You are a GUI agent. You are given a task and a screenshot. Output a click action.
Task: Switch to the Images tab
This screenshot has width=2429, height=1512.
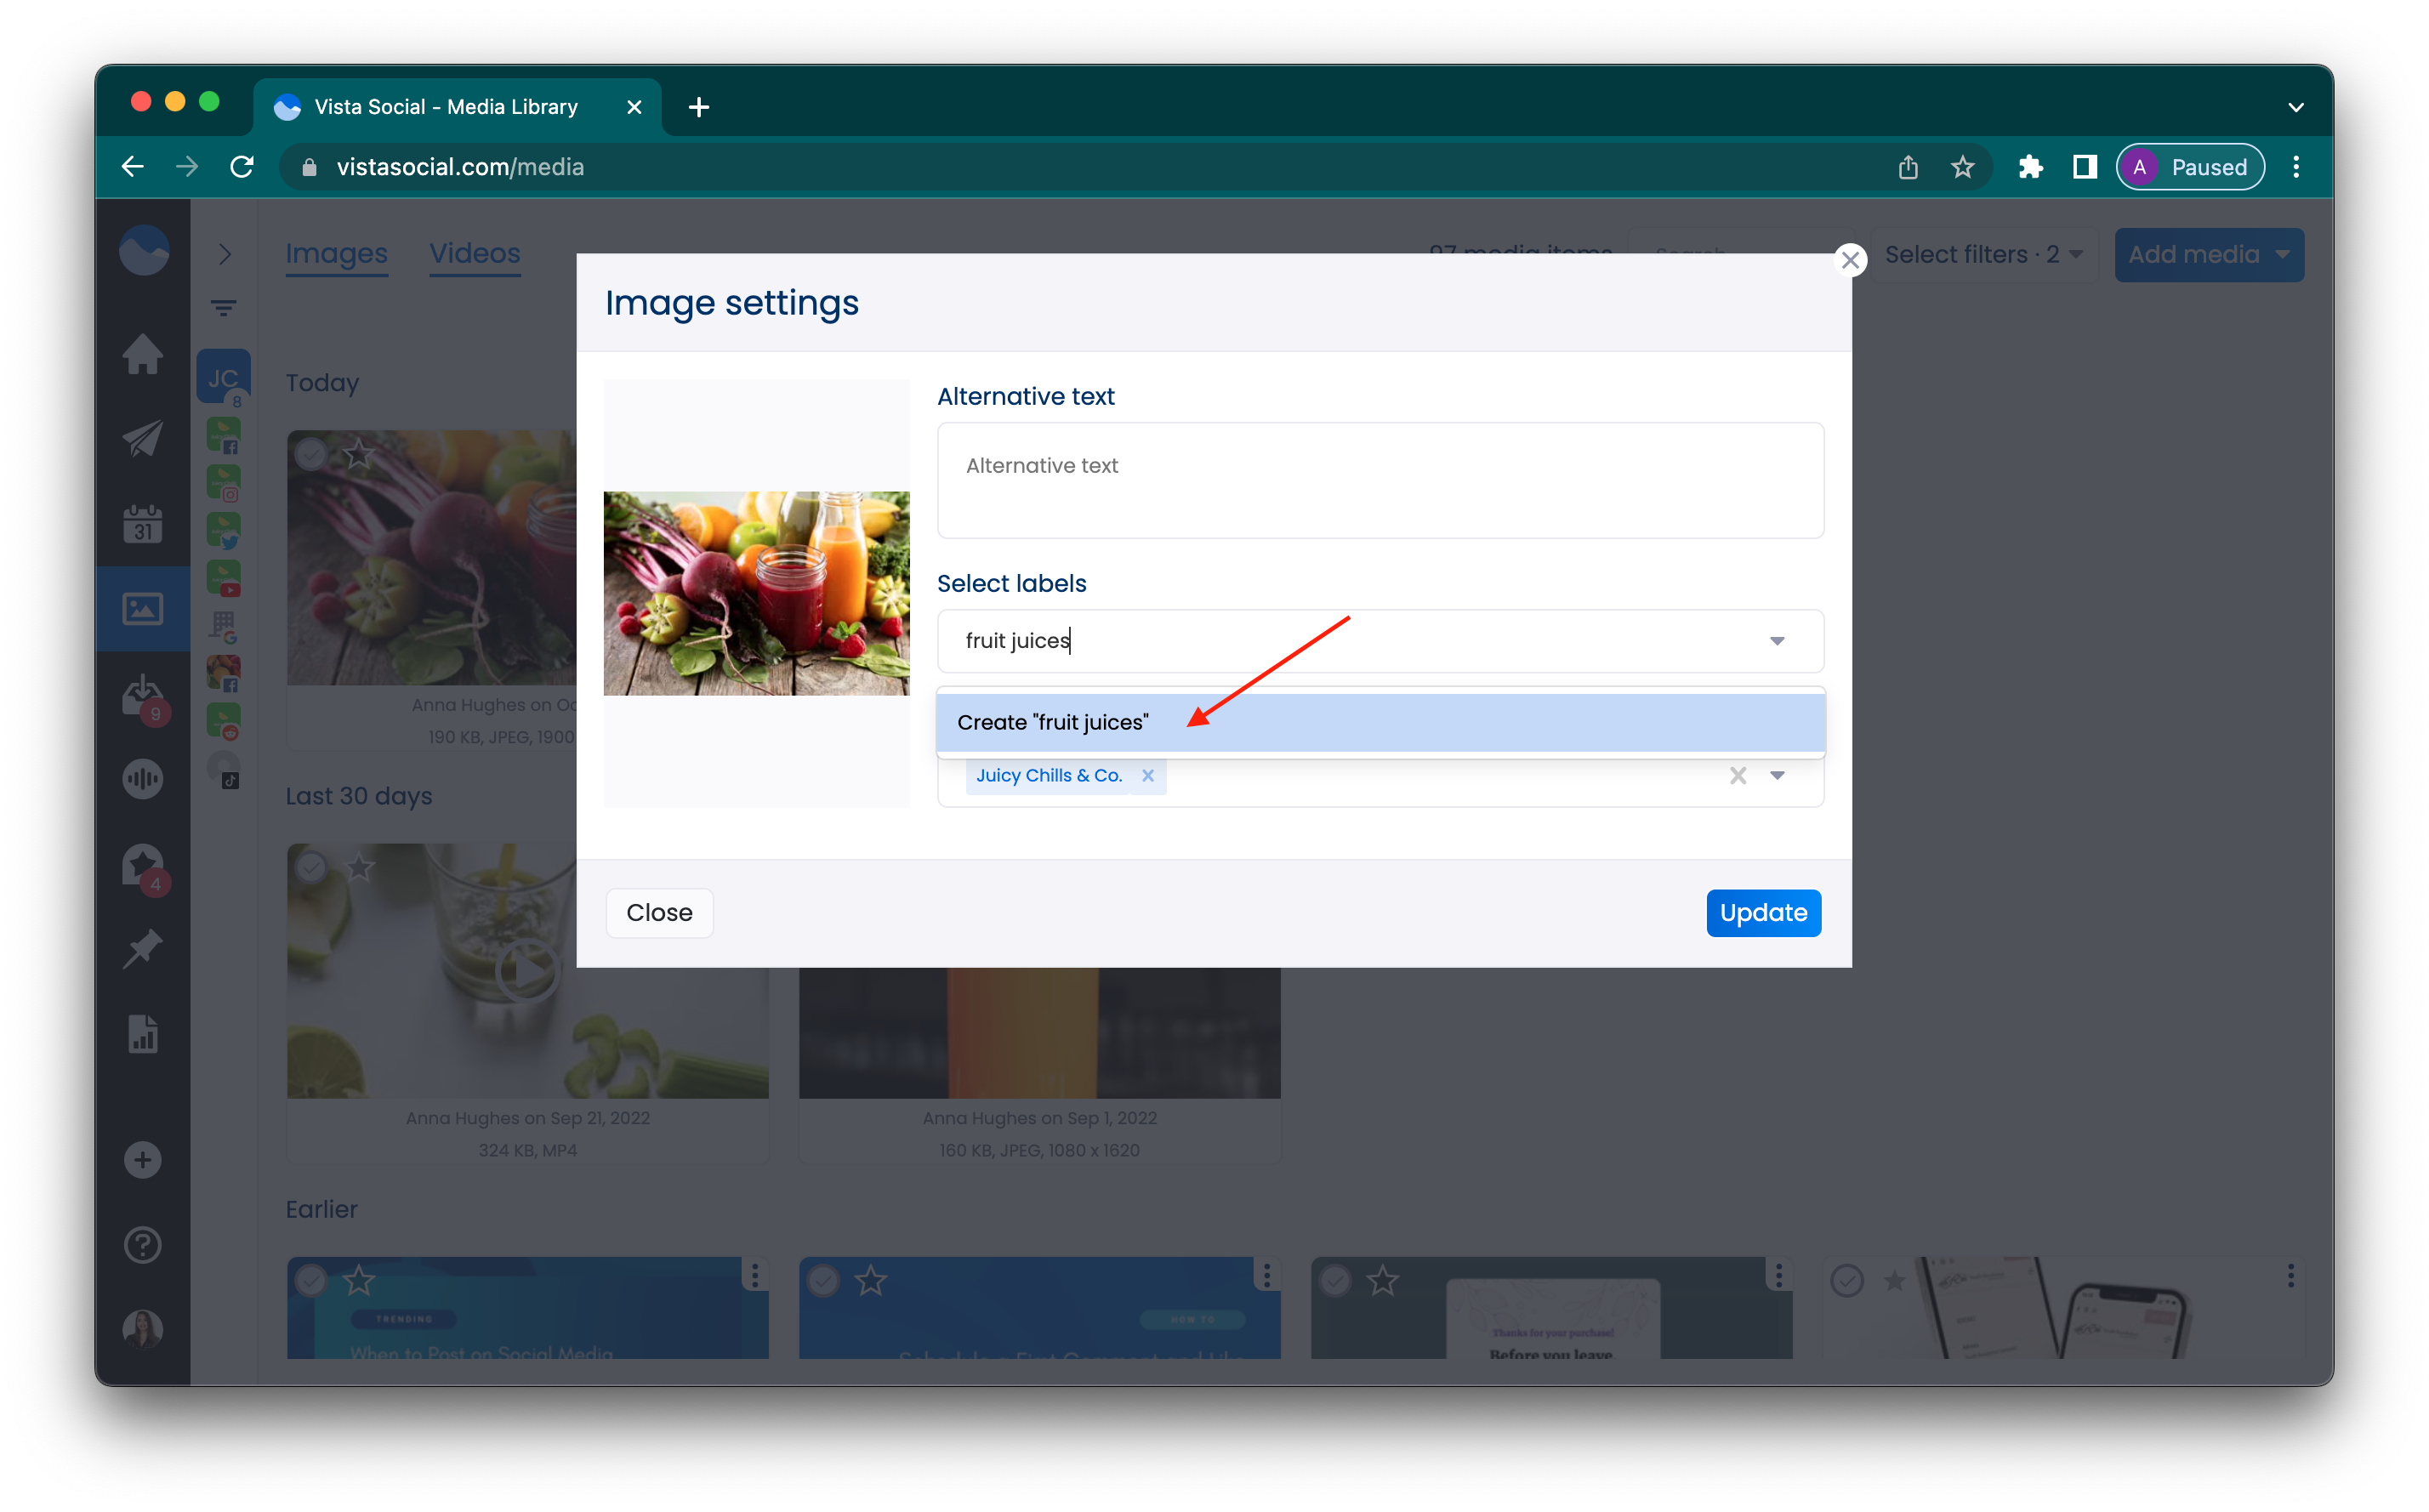pyautogui.click(x=337, y=254)
